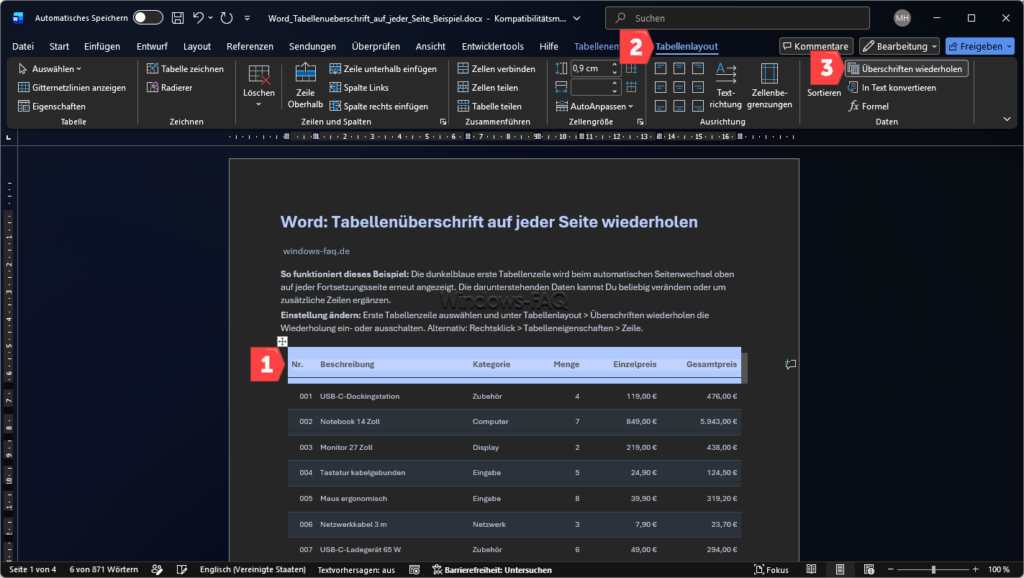Click the Textrichtung button

[x=726, y=86]
